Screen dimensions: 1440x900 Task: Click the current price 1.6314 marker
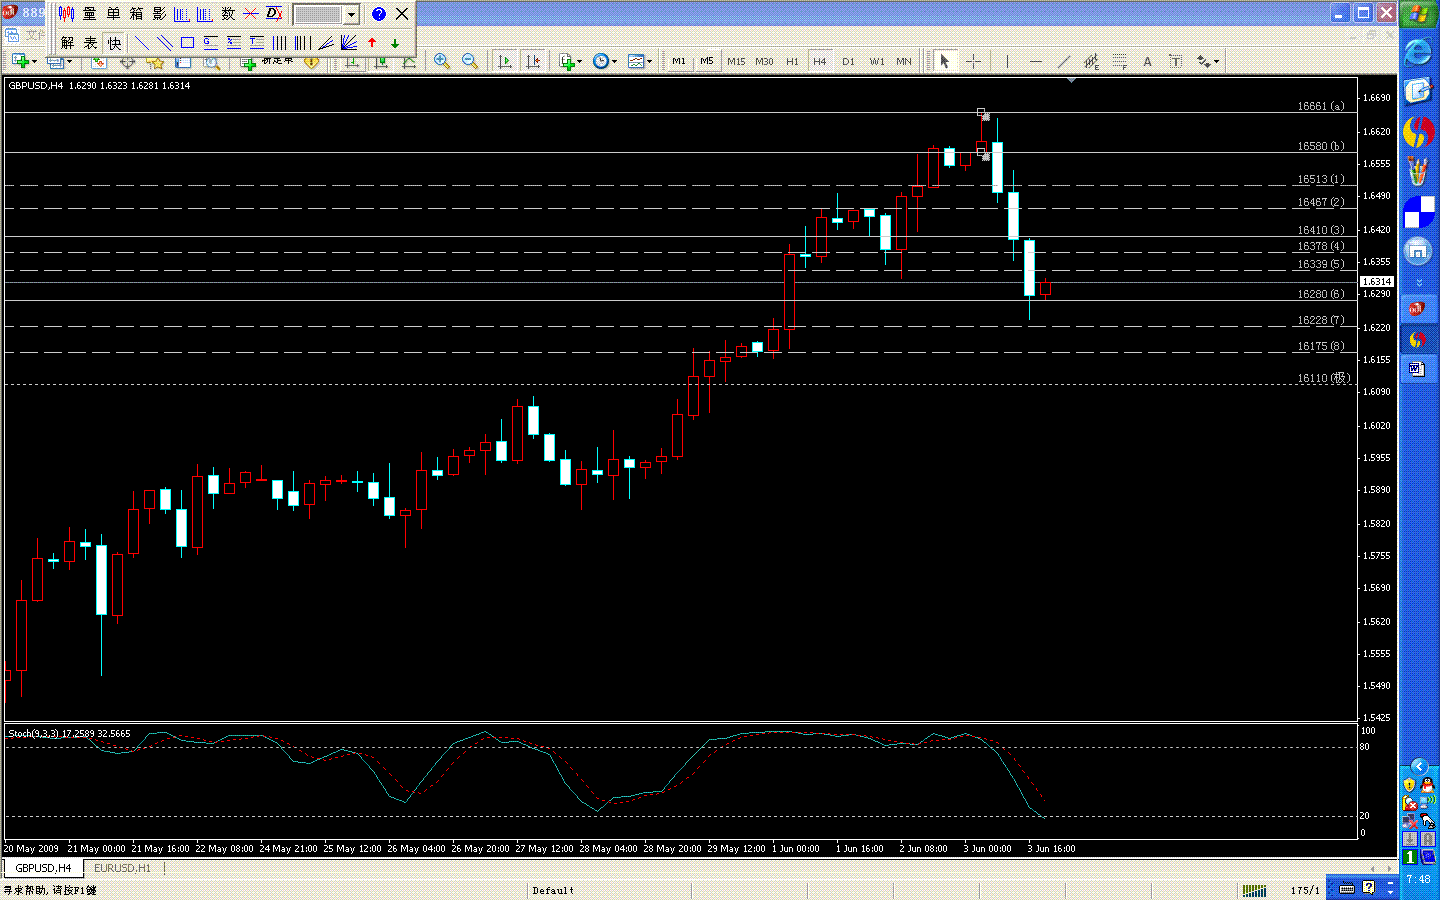1377,282
